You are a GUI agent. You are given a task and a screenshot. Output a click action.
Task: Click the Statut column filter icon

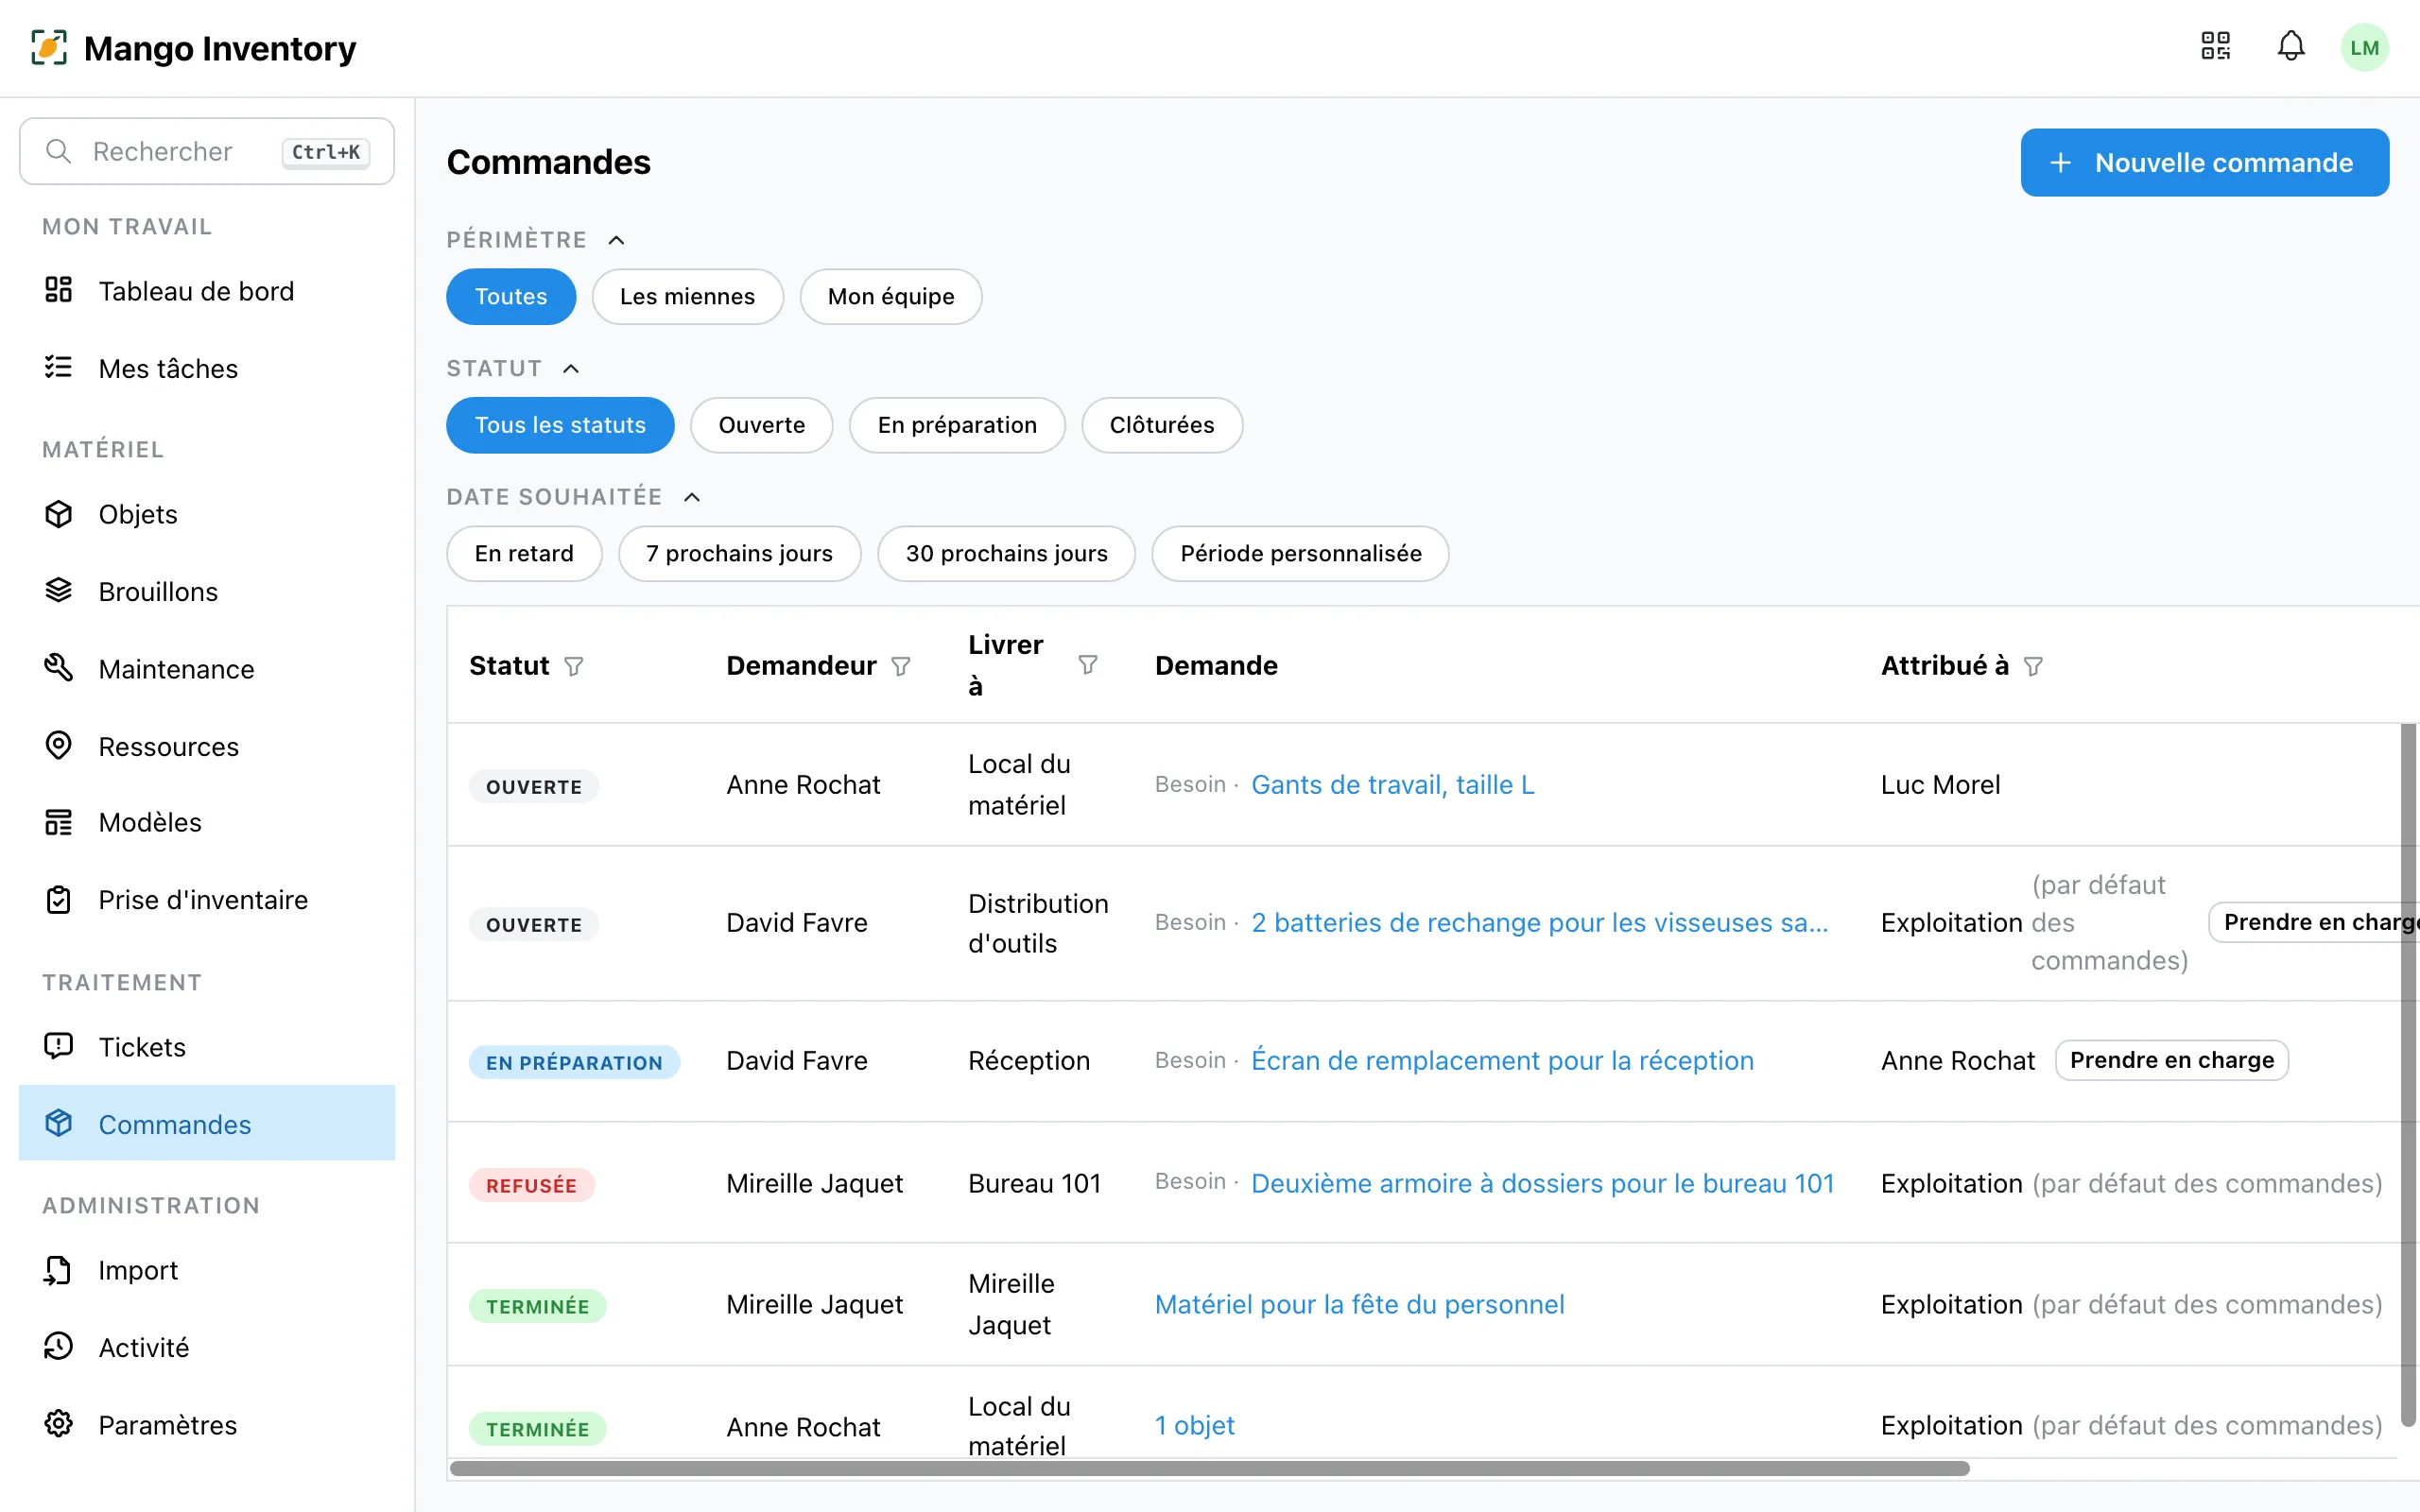[x=574, y=666]
